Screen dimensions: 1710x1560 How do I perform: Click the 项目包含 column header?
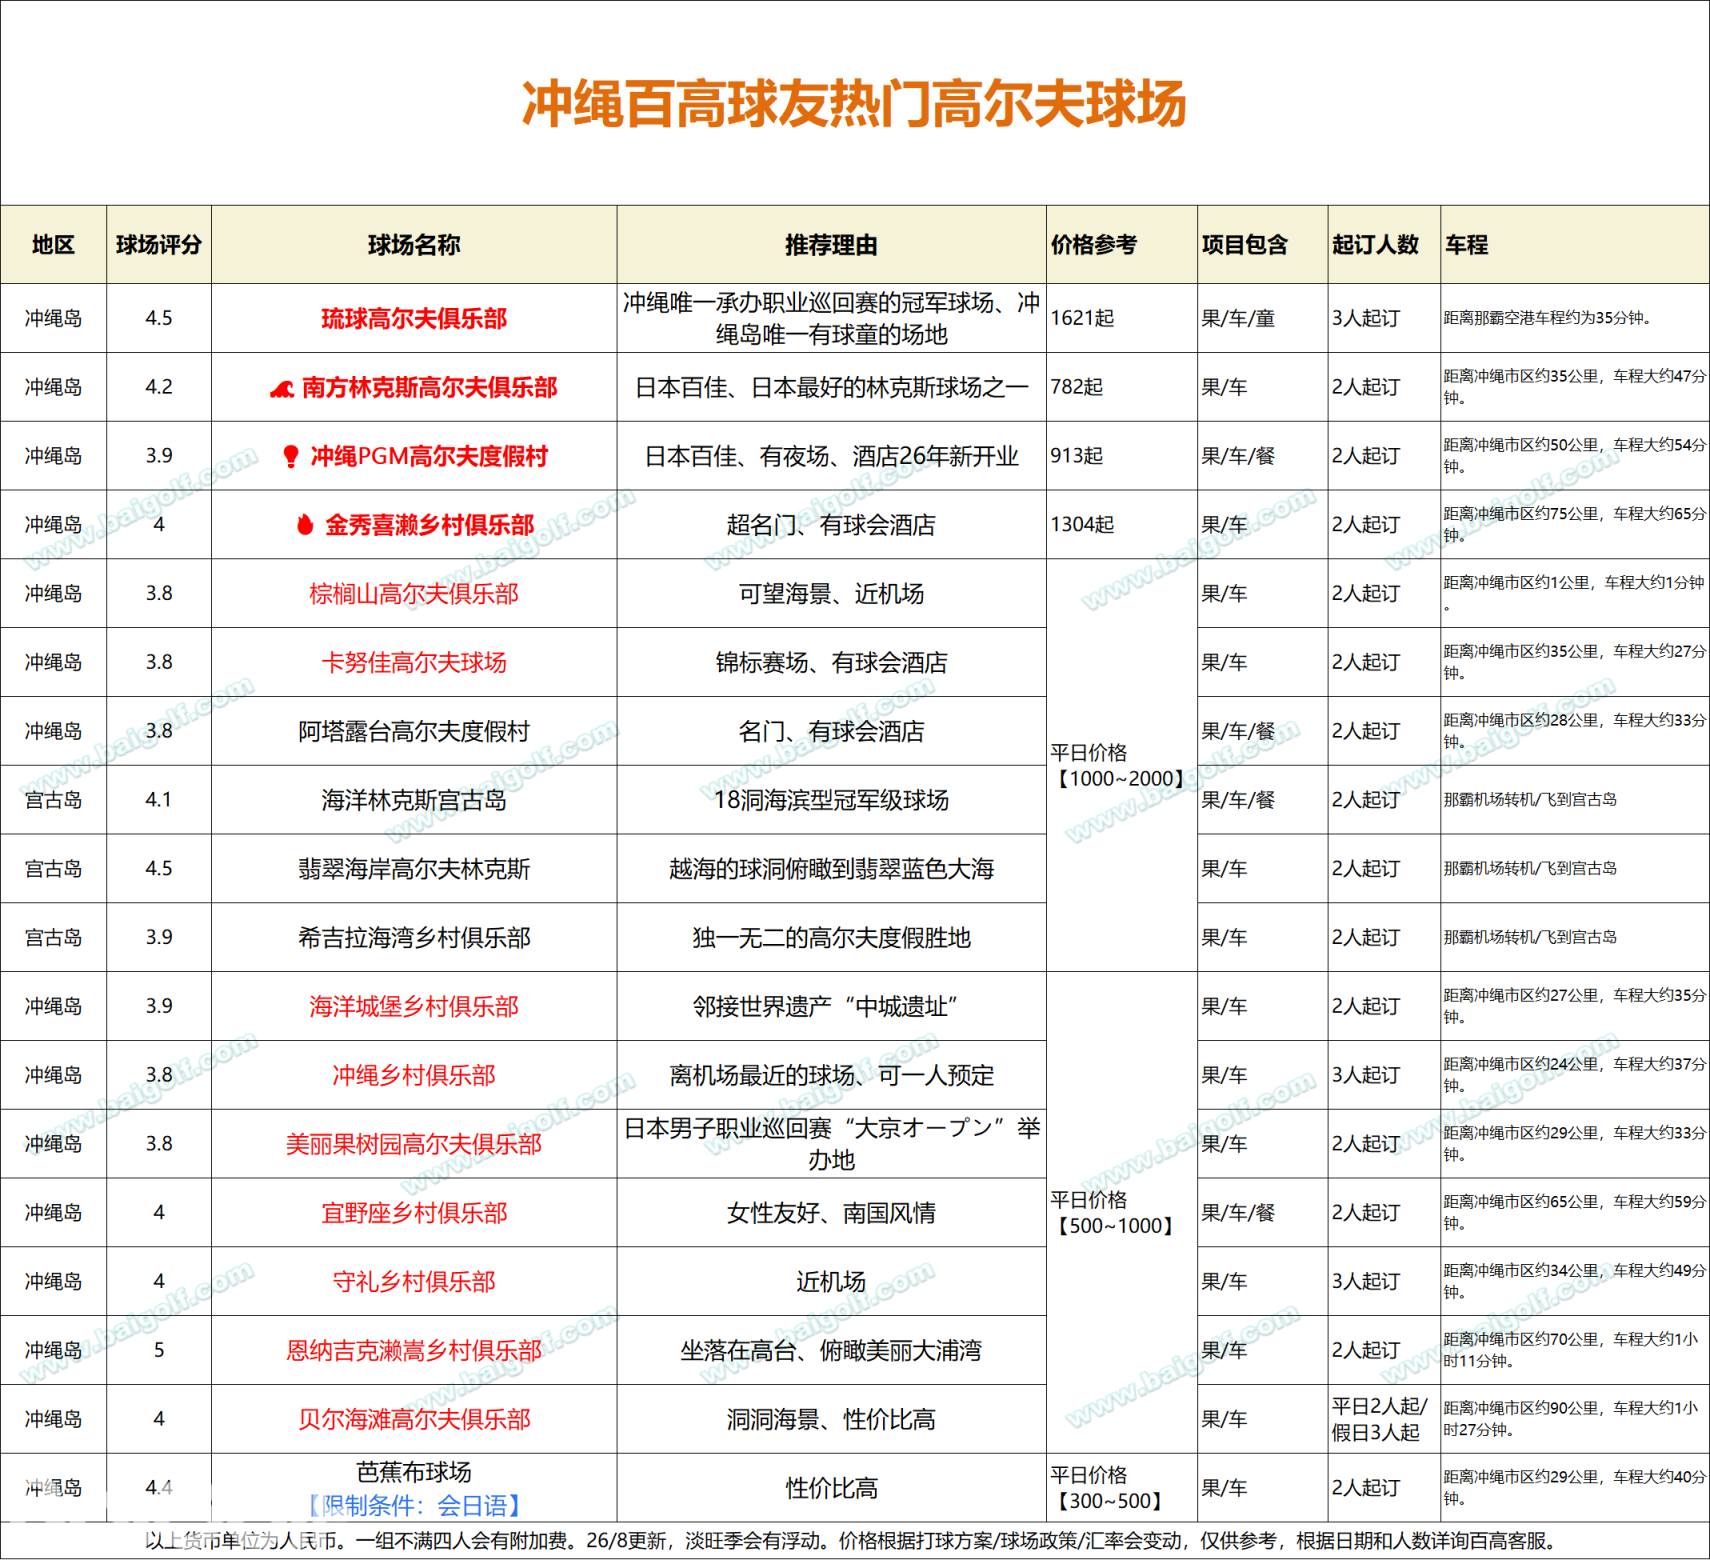[1263, 245]
